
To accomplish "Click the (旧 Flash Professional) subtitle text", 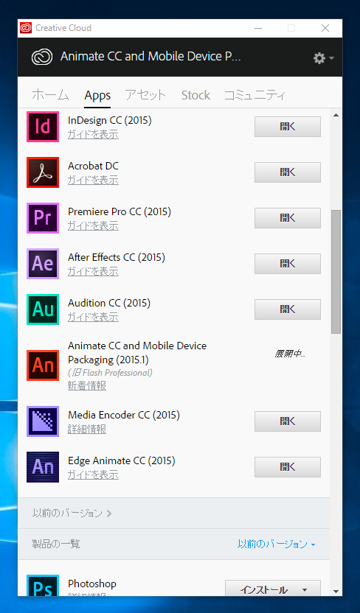I will [x=110, y=373].
